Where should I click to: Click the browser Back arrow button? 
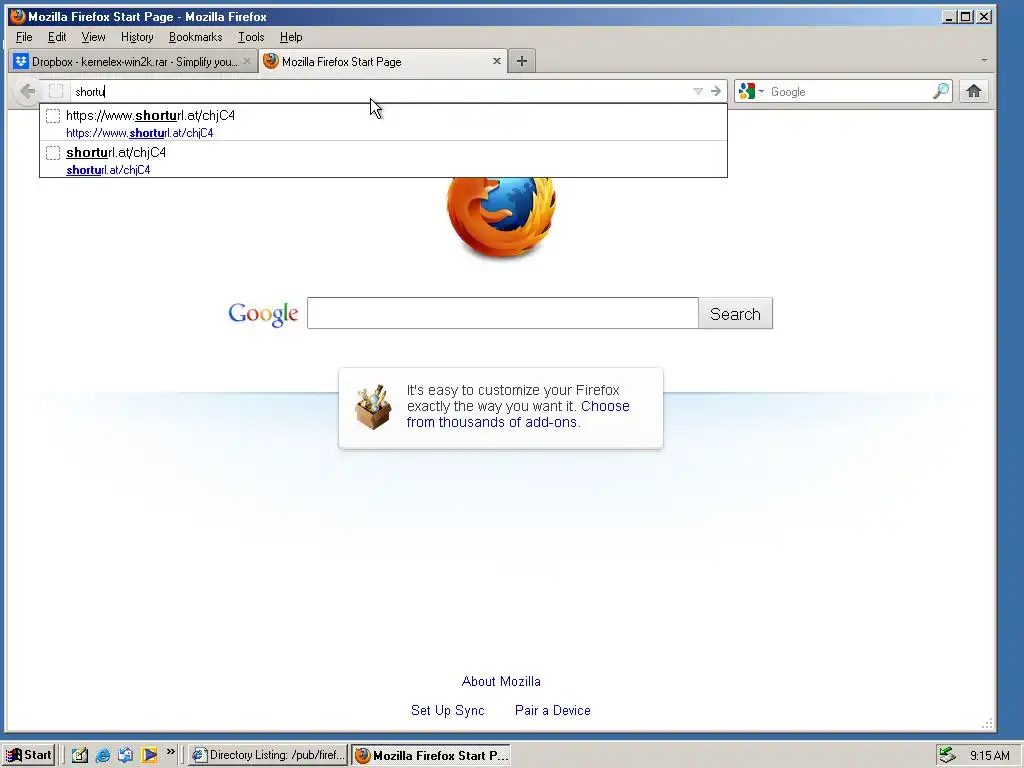click(27, 91)
